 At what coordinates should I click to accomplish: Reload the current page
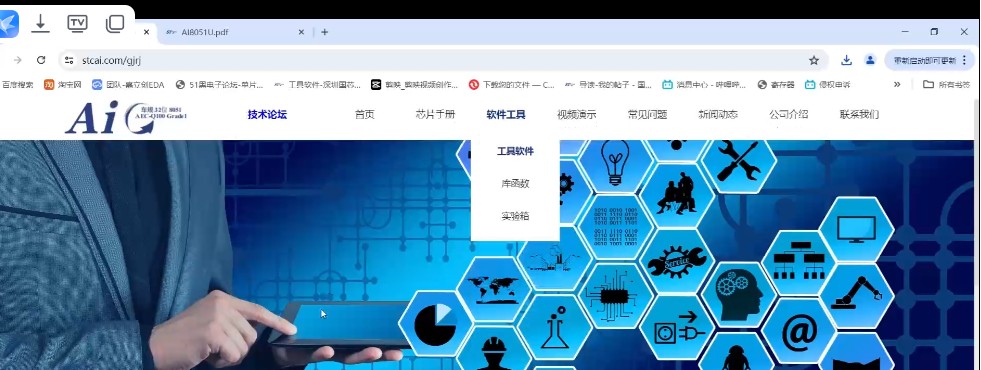[41, 60]
